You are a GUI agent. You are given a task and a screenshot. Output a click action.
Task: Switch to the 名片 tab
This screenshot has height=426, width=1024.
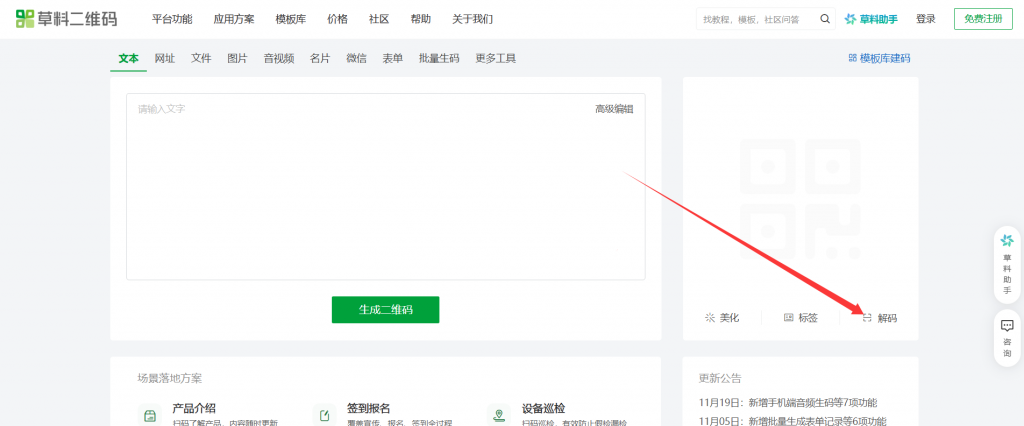pos(320,58)
